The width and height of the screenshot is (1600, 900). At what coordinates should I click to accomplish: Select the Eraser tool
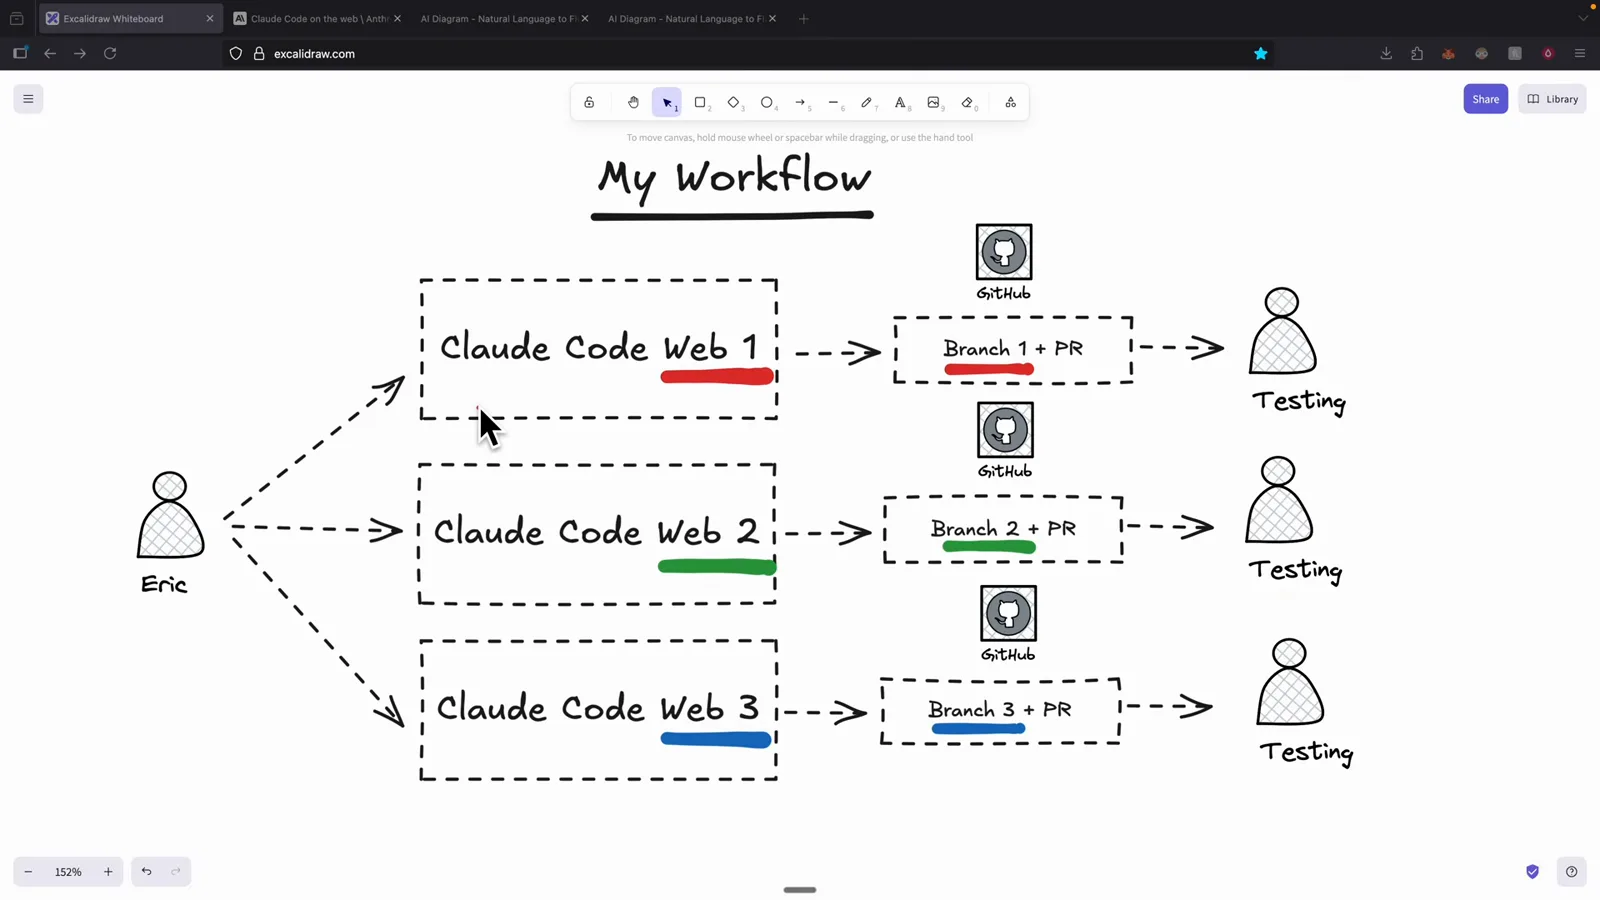(967, 103)
